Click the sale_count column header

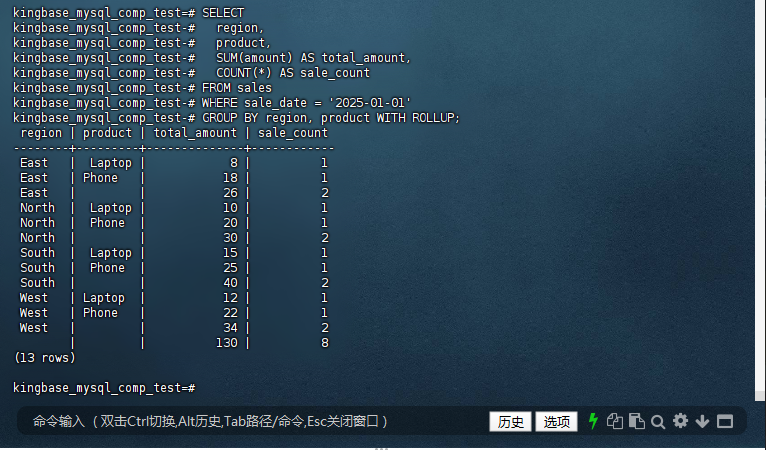pyautogui.click(x=293, y=133)
